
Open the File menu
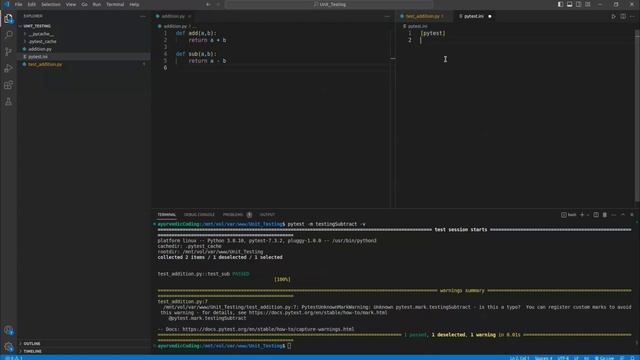[18, 4]
